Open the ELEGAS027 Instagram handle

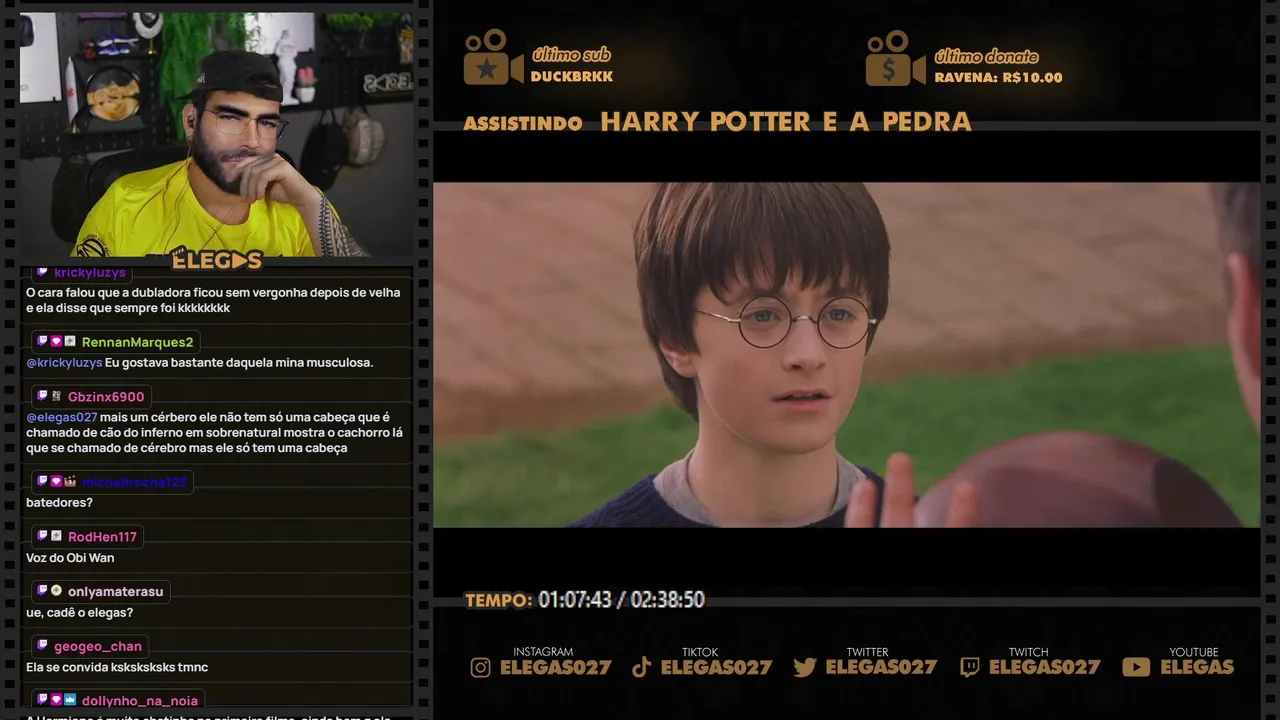coord(555,667)
